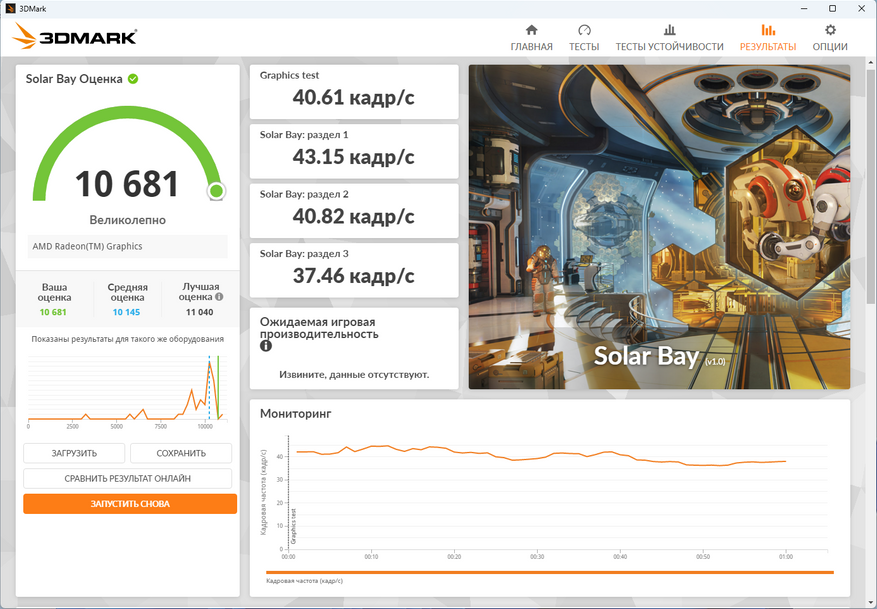
Task: Click your score value under Ваша оценка
Action: (53, 312)
